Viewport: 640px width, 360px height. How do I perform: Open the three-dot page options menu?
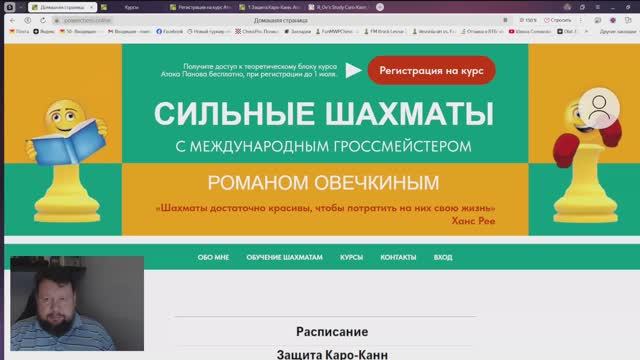click(x=580, y=20)
